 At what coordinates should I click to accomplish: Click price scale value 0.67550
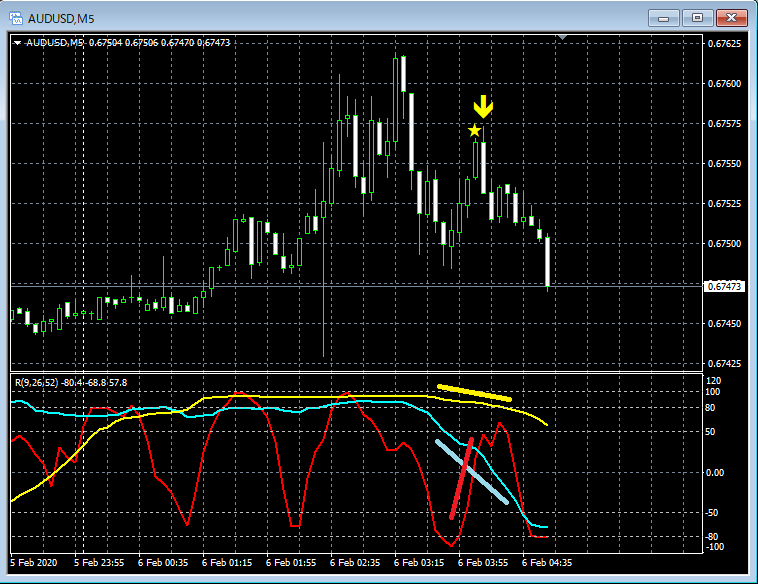pyautogui.click(x=724, y=164)
